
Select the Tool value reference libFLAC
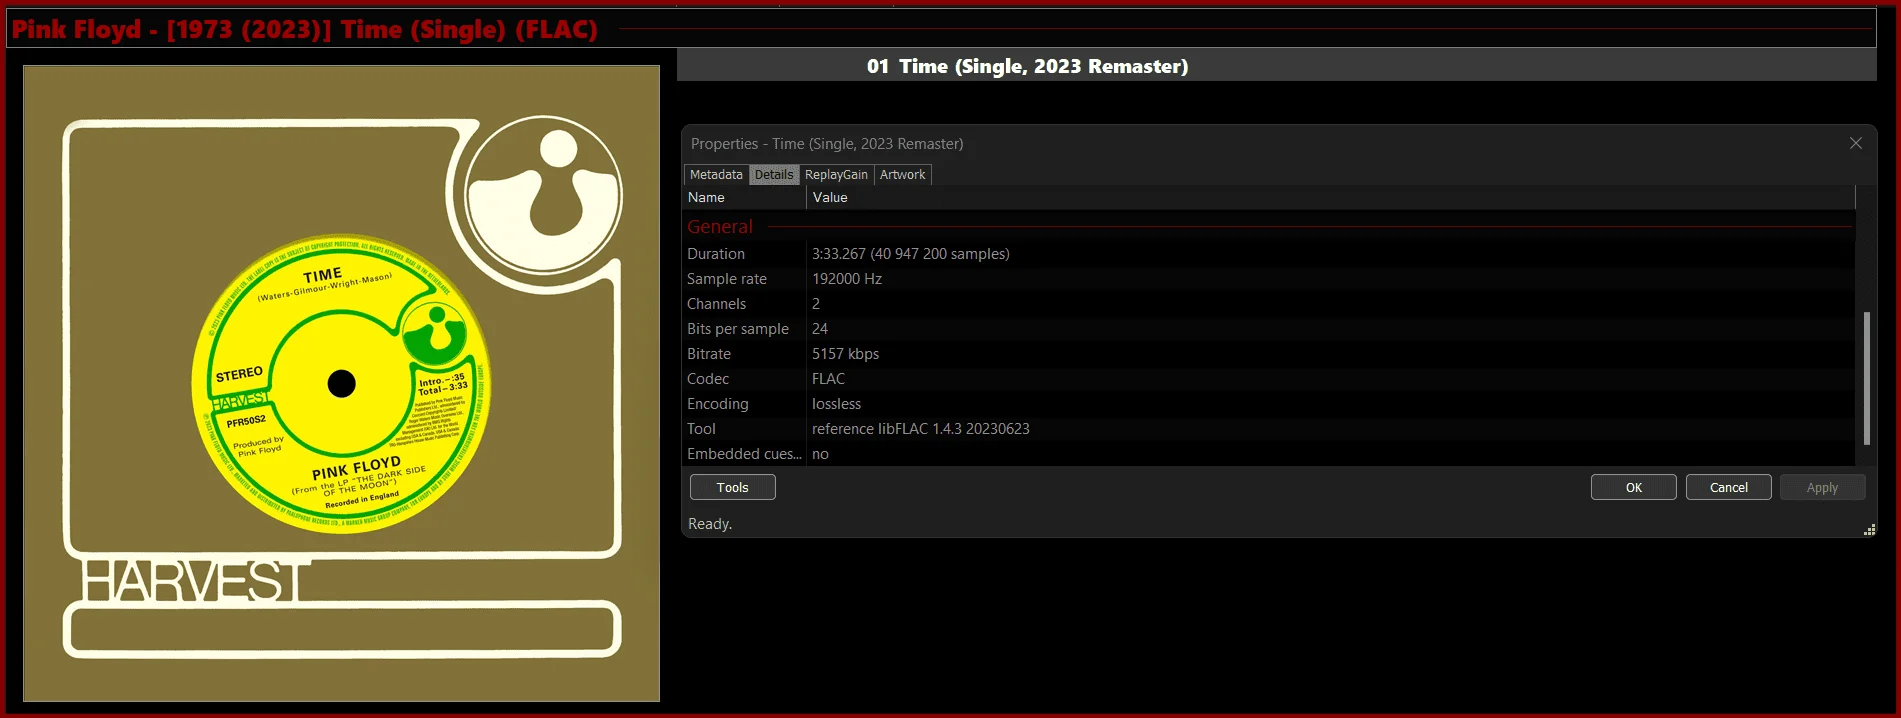pos(921,429)
